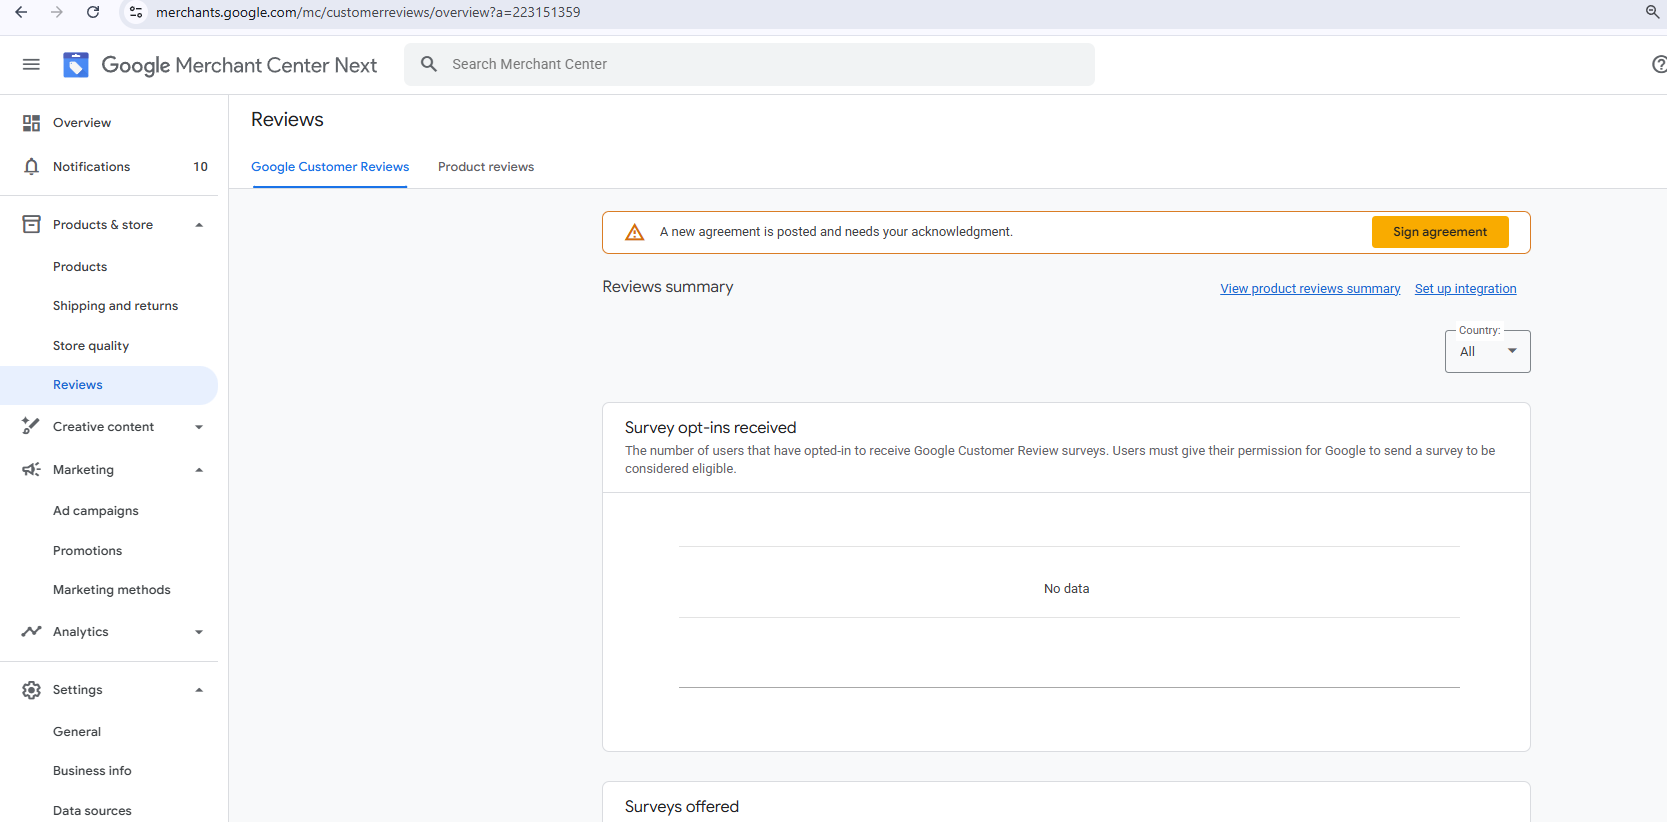Reload the page with refresh icon
Screen dimensions: 1667x822
coord(93,12)
